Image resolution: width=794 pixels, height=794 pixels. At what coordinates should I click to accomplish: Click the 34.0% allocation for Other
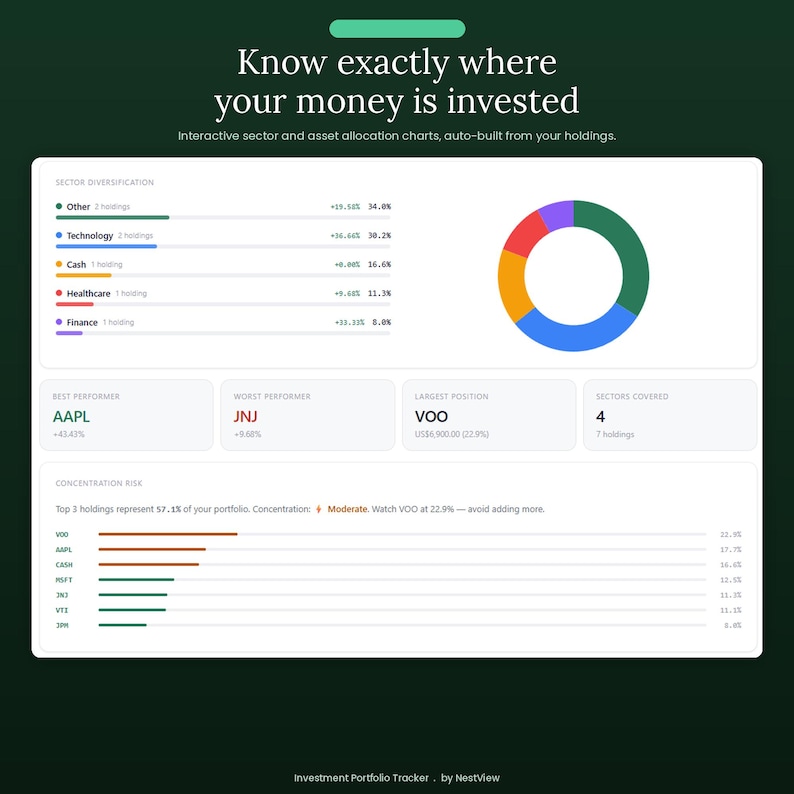tap(379, 207)
